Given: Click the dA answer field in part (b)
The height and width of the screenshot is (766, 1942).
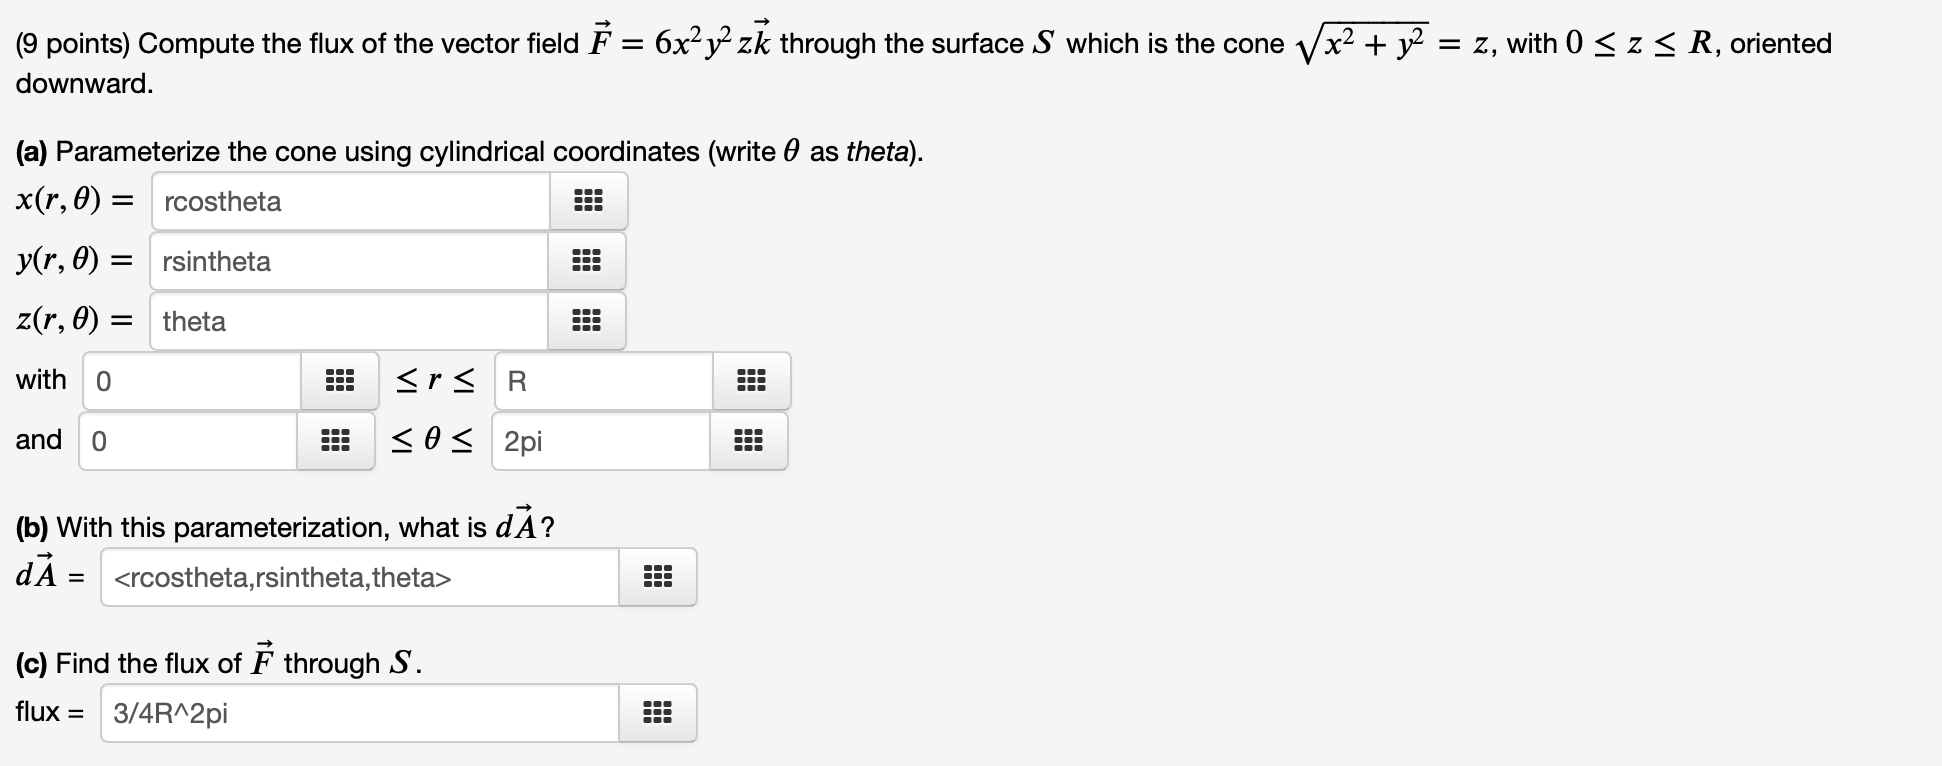Looking at the screenshot, I should pyautogui.click(x=358, y=577).
